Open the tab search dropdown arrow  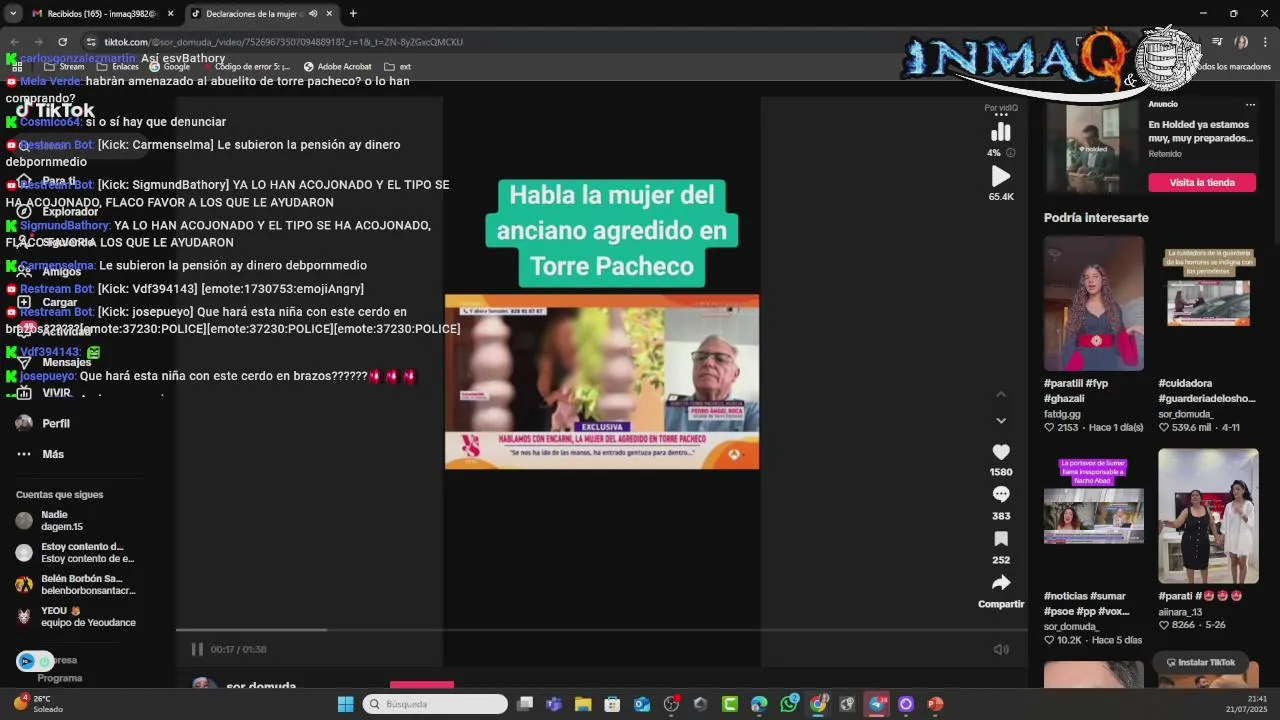tap(12, 14)
